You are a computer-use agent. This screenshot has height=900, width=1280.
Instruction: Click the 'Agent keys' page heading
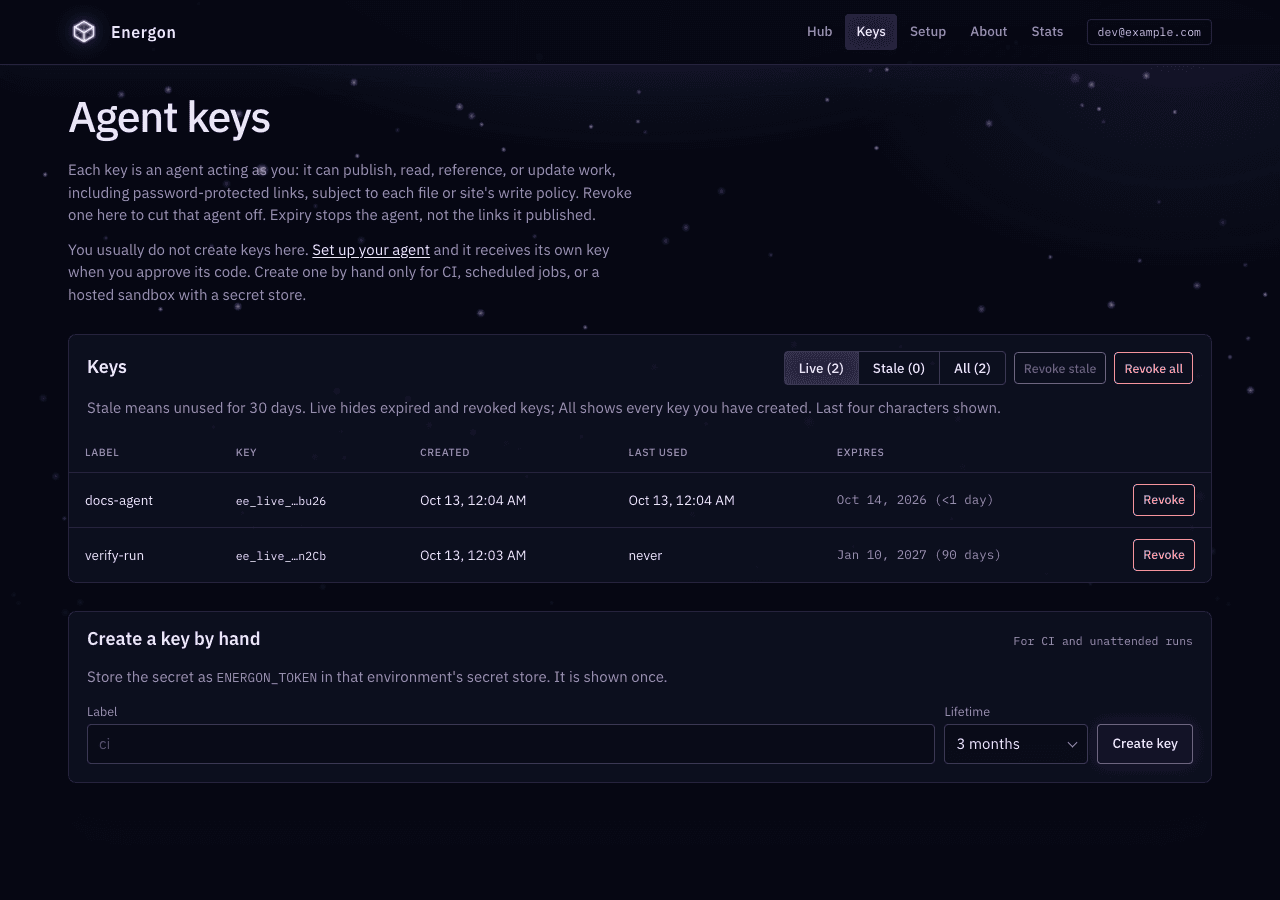pos(169,118)
